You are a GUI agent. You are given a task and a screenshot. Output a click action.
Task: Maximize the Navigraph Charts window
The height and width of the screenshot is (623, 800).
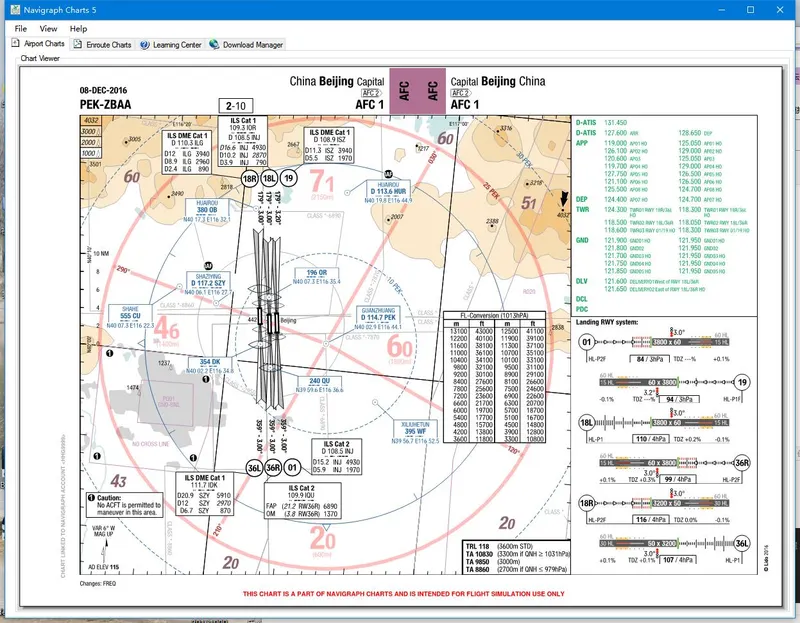(751, 10)
